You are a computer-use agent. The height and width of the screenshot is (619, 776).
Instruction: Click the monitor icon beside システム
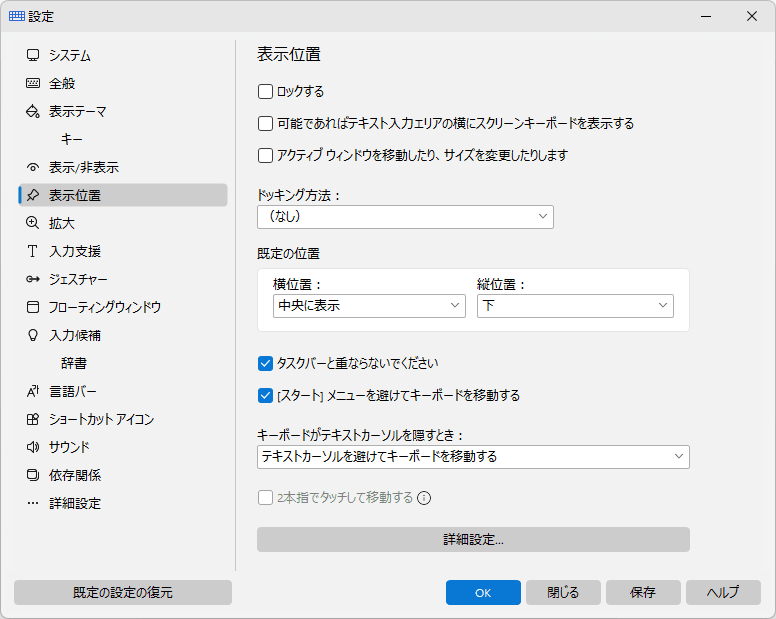pyautogui.click(x=33, y=55)
